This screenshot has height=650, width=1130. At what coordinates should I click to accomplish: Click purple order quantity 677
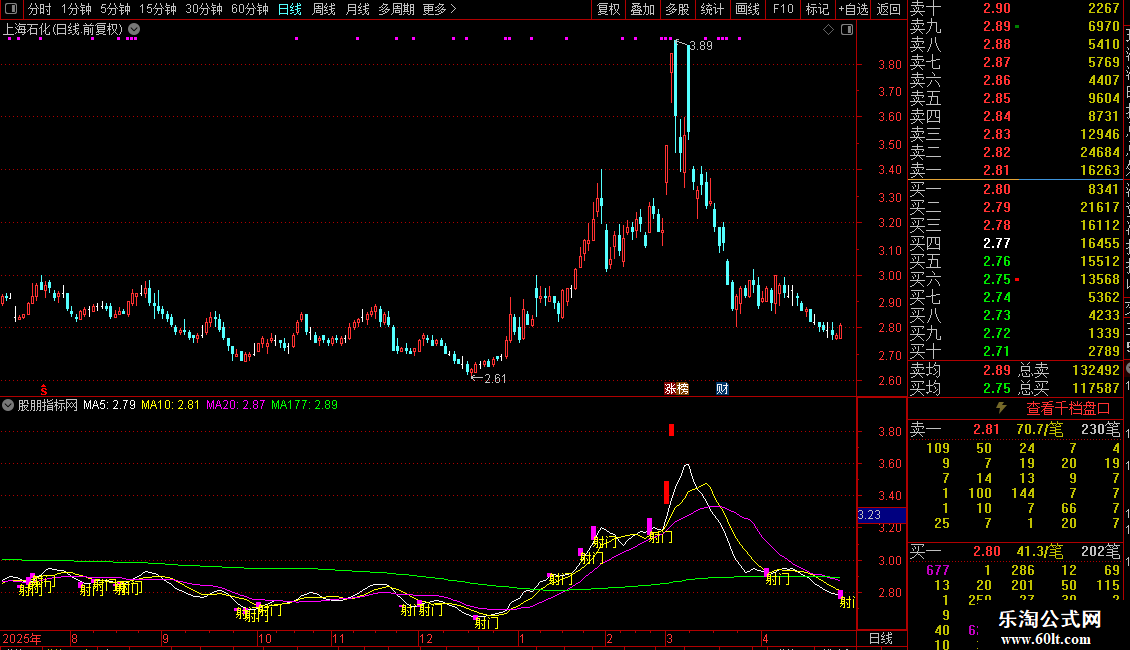938,570
